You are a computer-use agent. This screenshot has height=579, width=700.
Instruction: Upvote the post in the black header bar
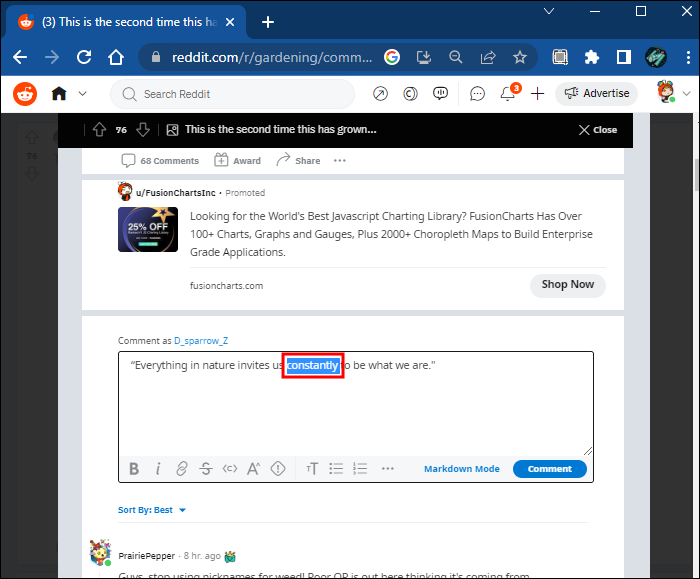point(99,130)
